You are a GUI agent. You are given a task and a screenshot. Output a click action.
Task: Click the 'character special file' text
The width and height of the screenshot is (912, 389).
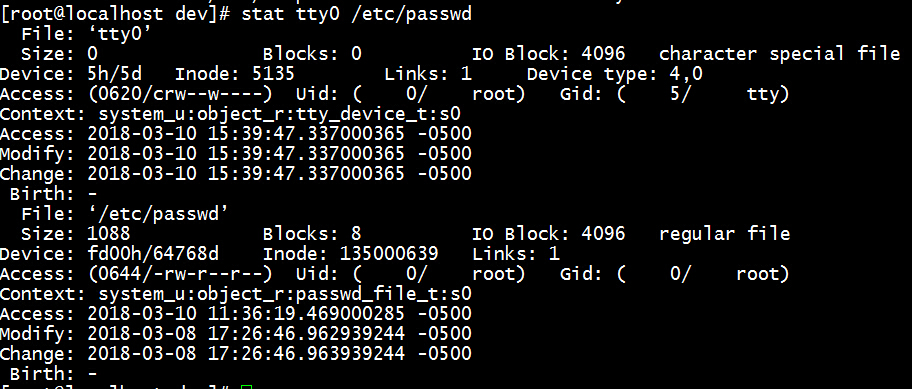pyautogui.click(x=779, y=54)
